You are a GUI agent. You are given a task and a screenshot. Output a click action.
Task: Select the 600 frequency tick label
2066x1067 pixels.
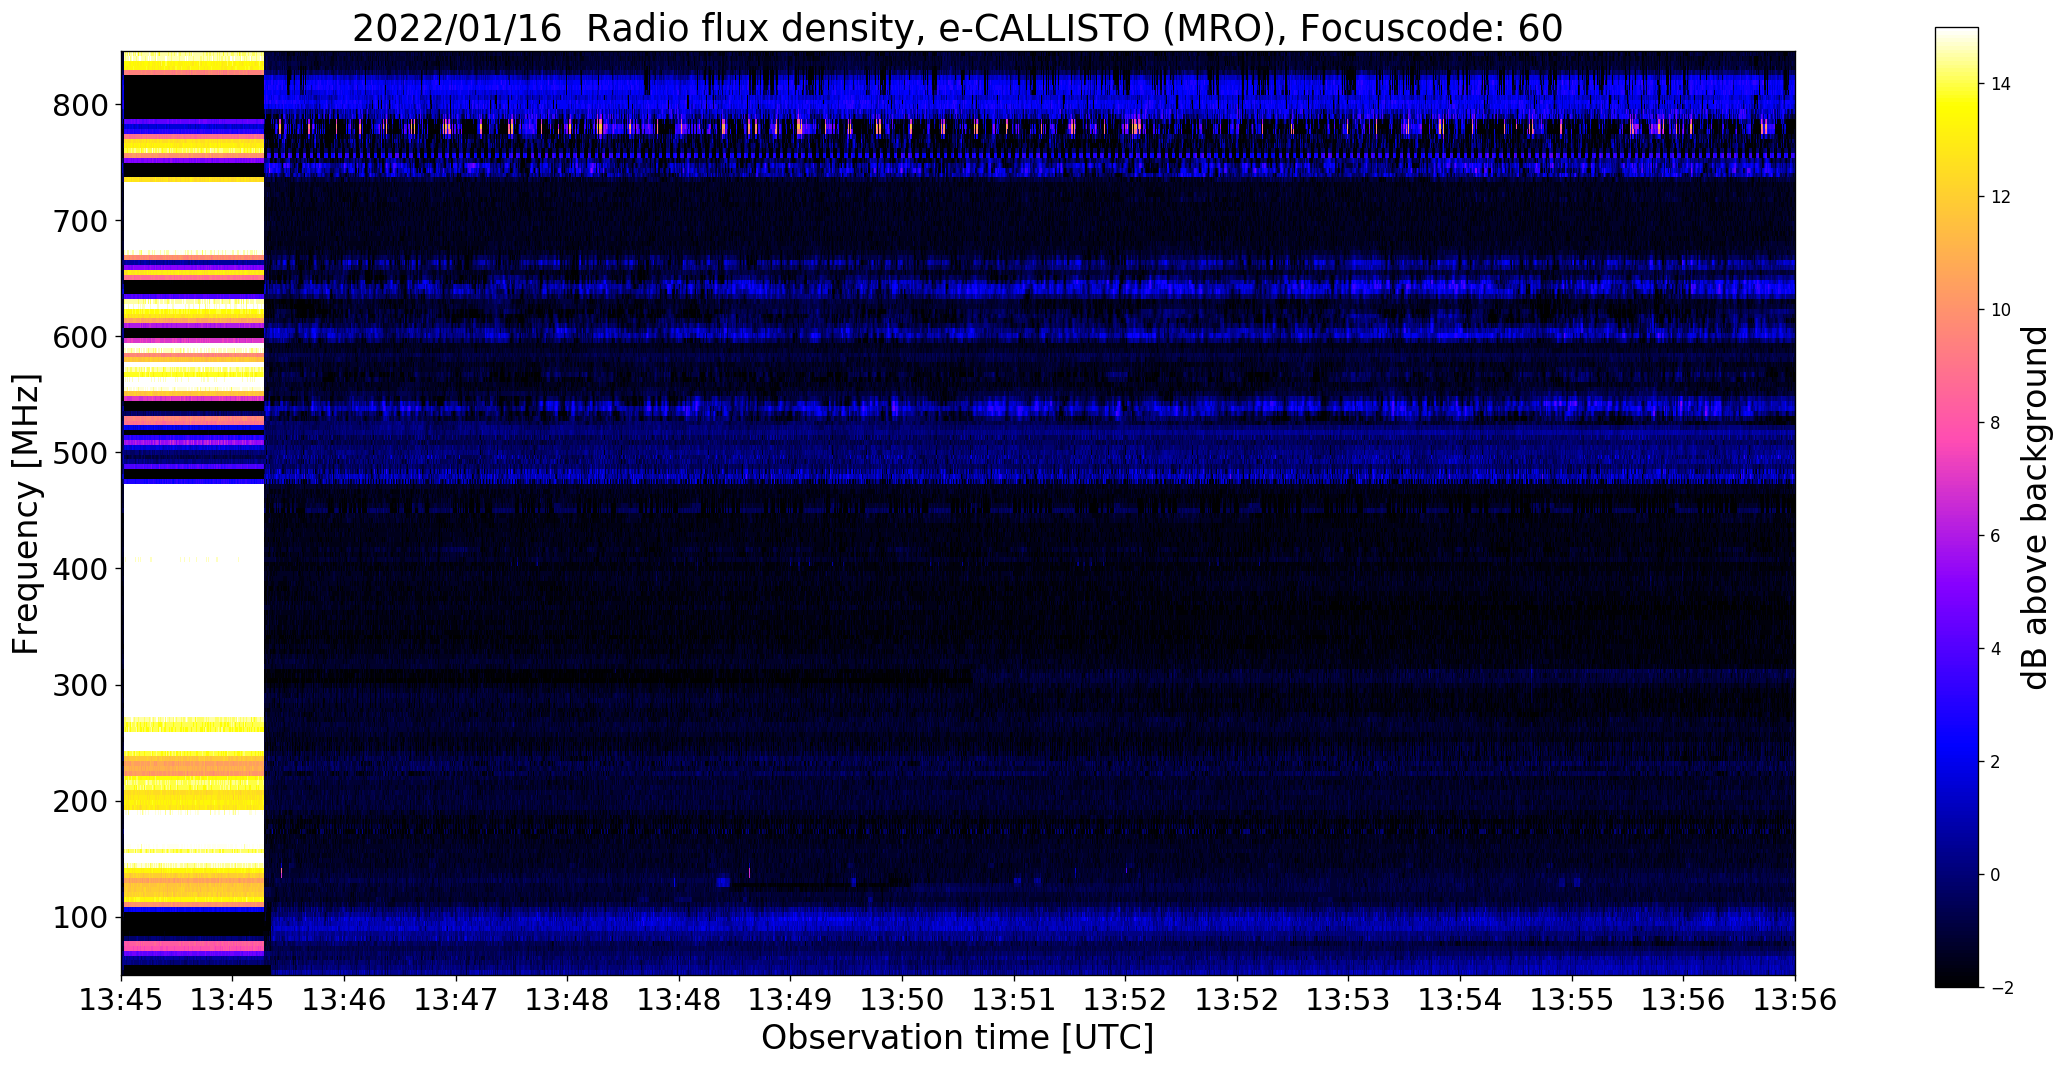[78, 337]
